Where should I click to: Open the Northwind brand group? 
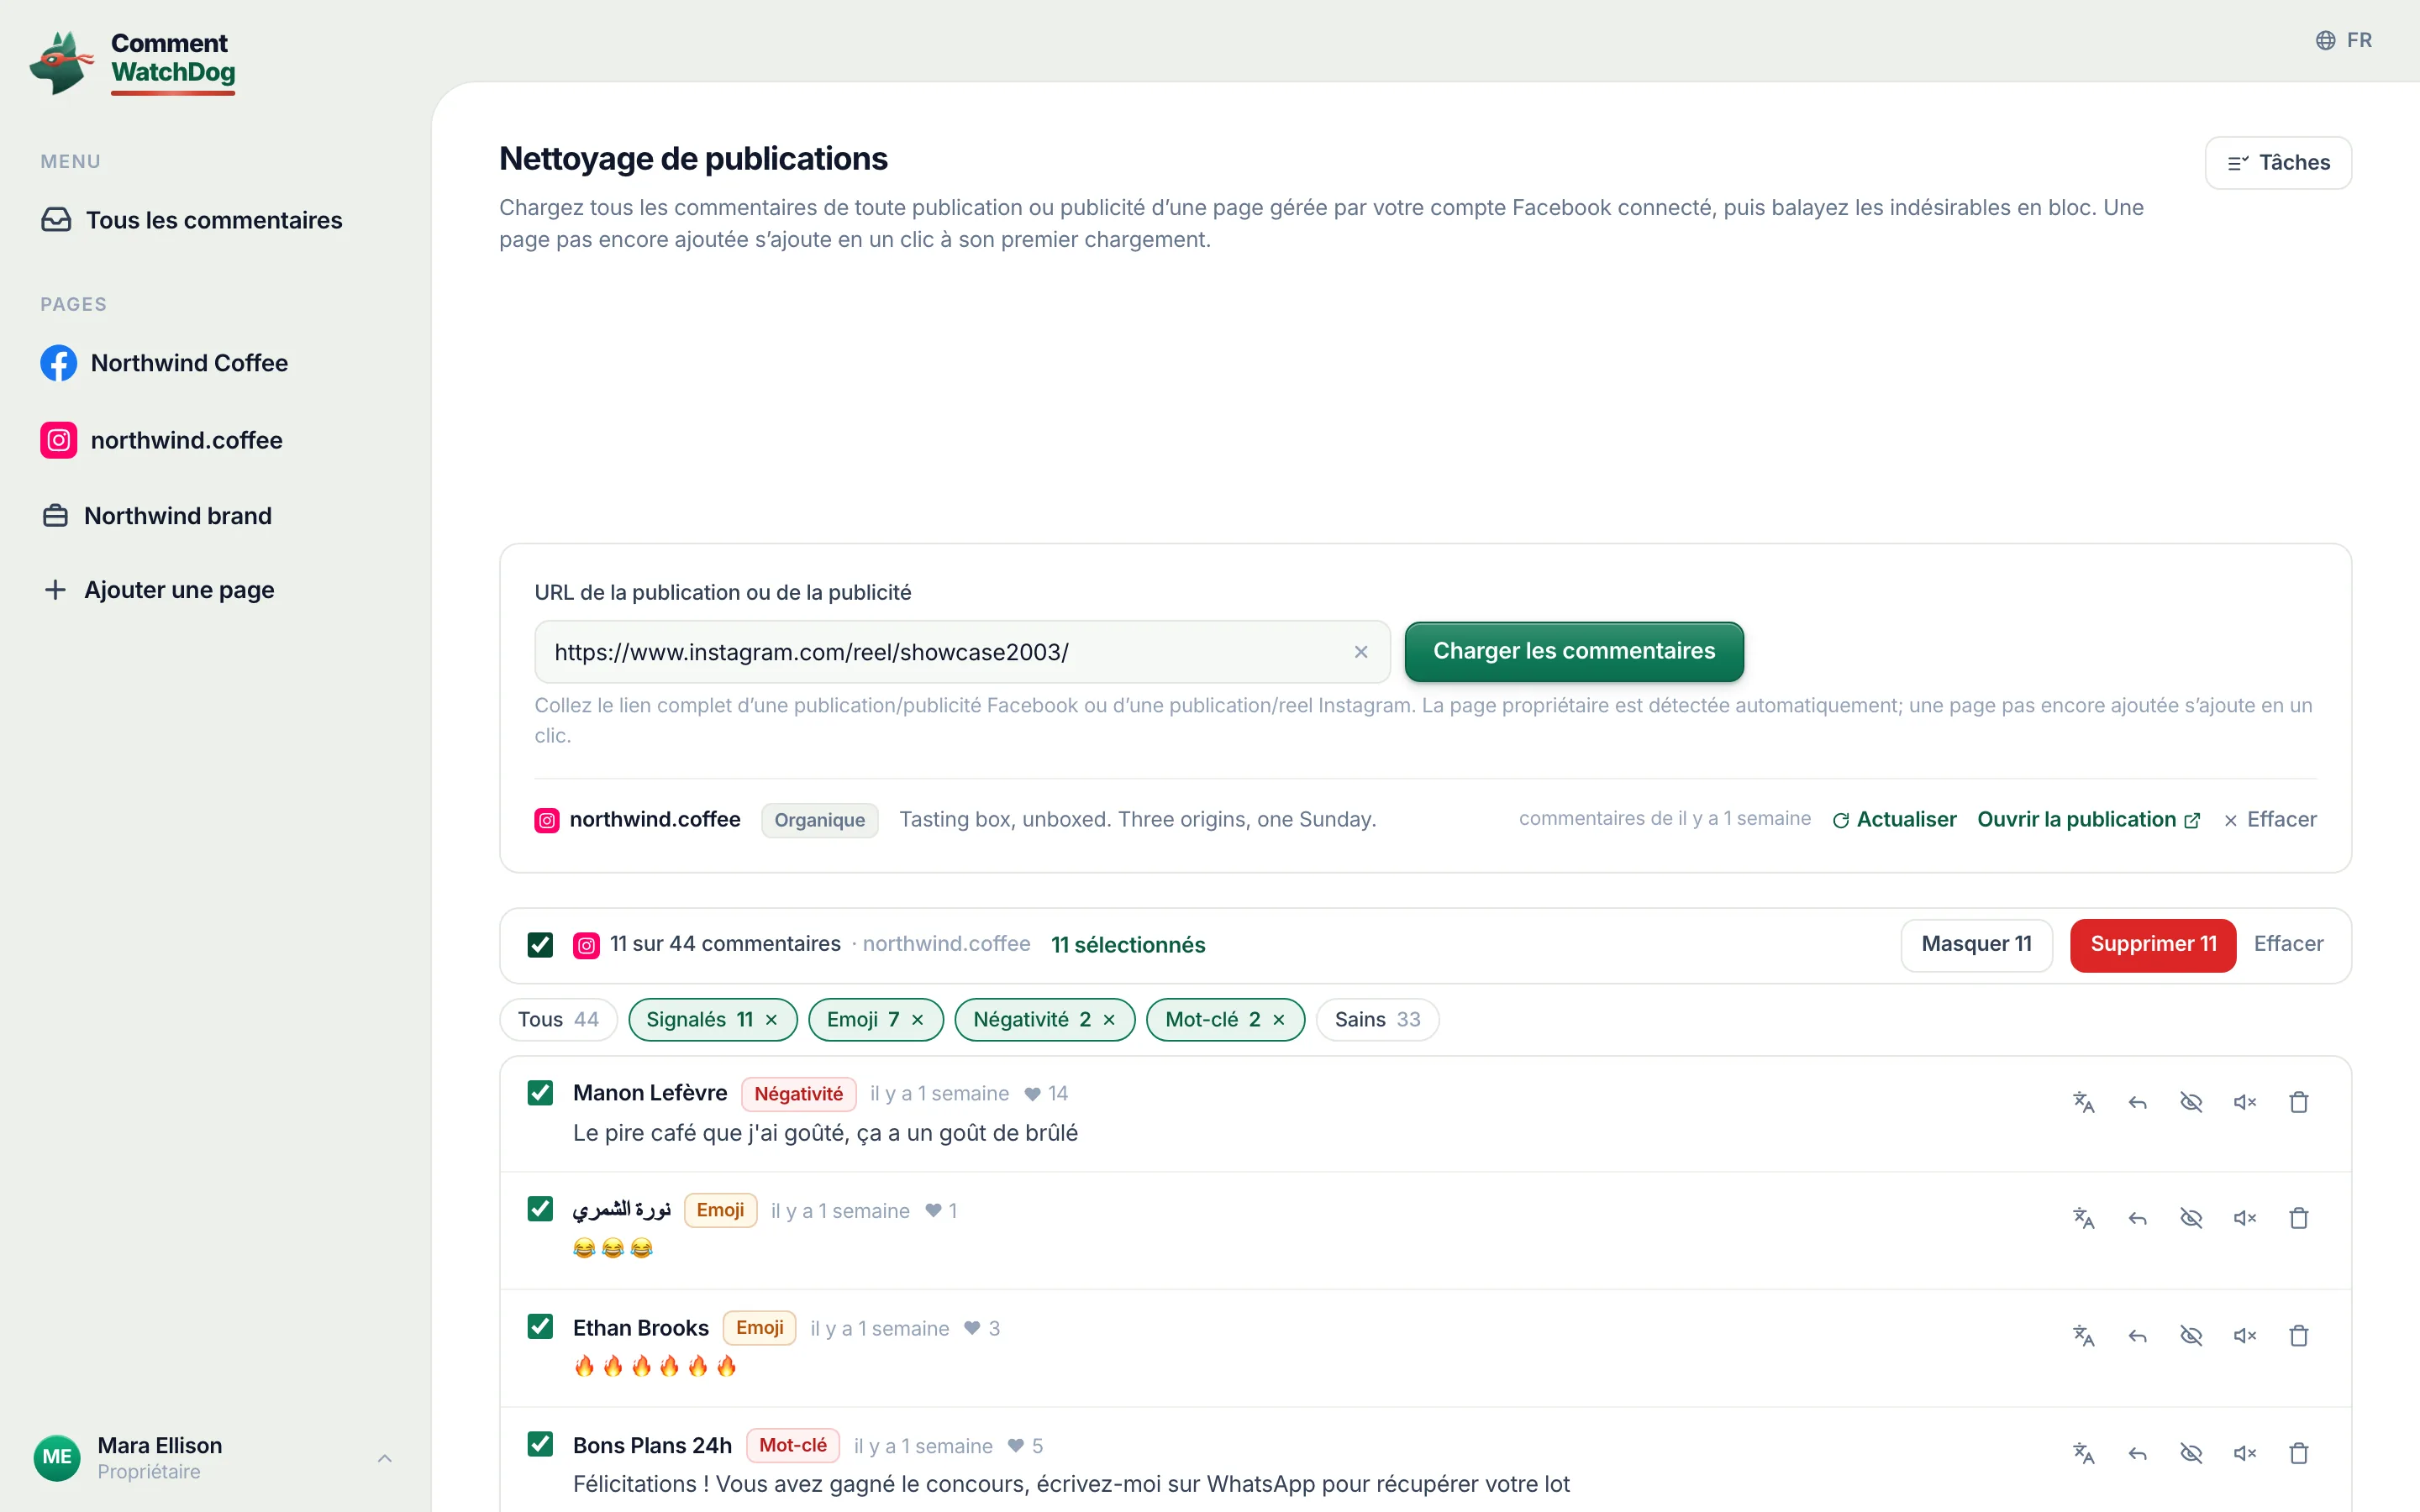[x=157, y=516]
